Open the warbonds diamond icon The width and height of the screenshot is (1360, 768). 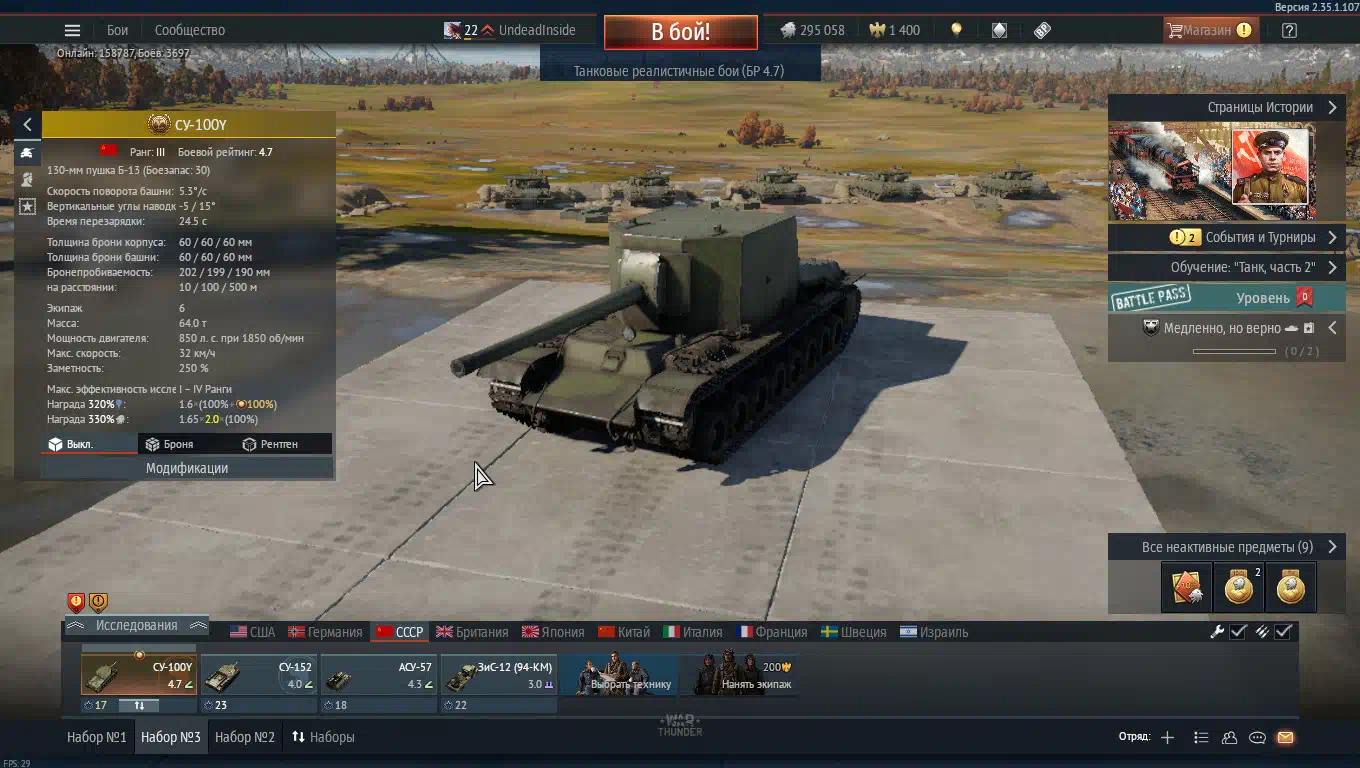(x=999, y=30)
